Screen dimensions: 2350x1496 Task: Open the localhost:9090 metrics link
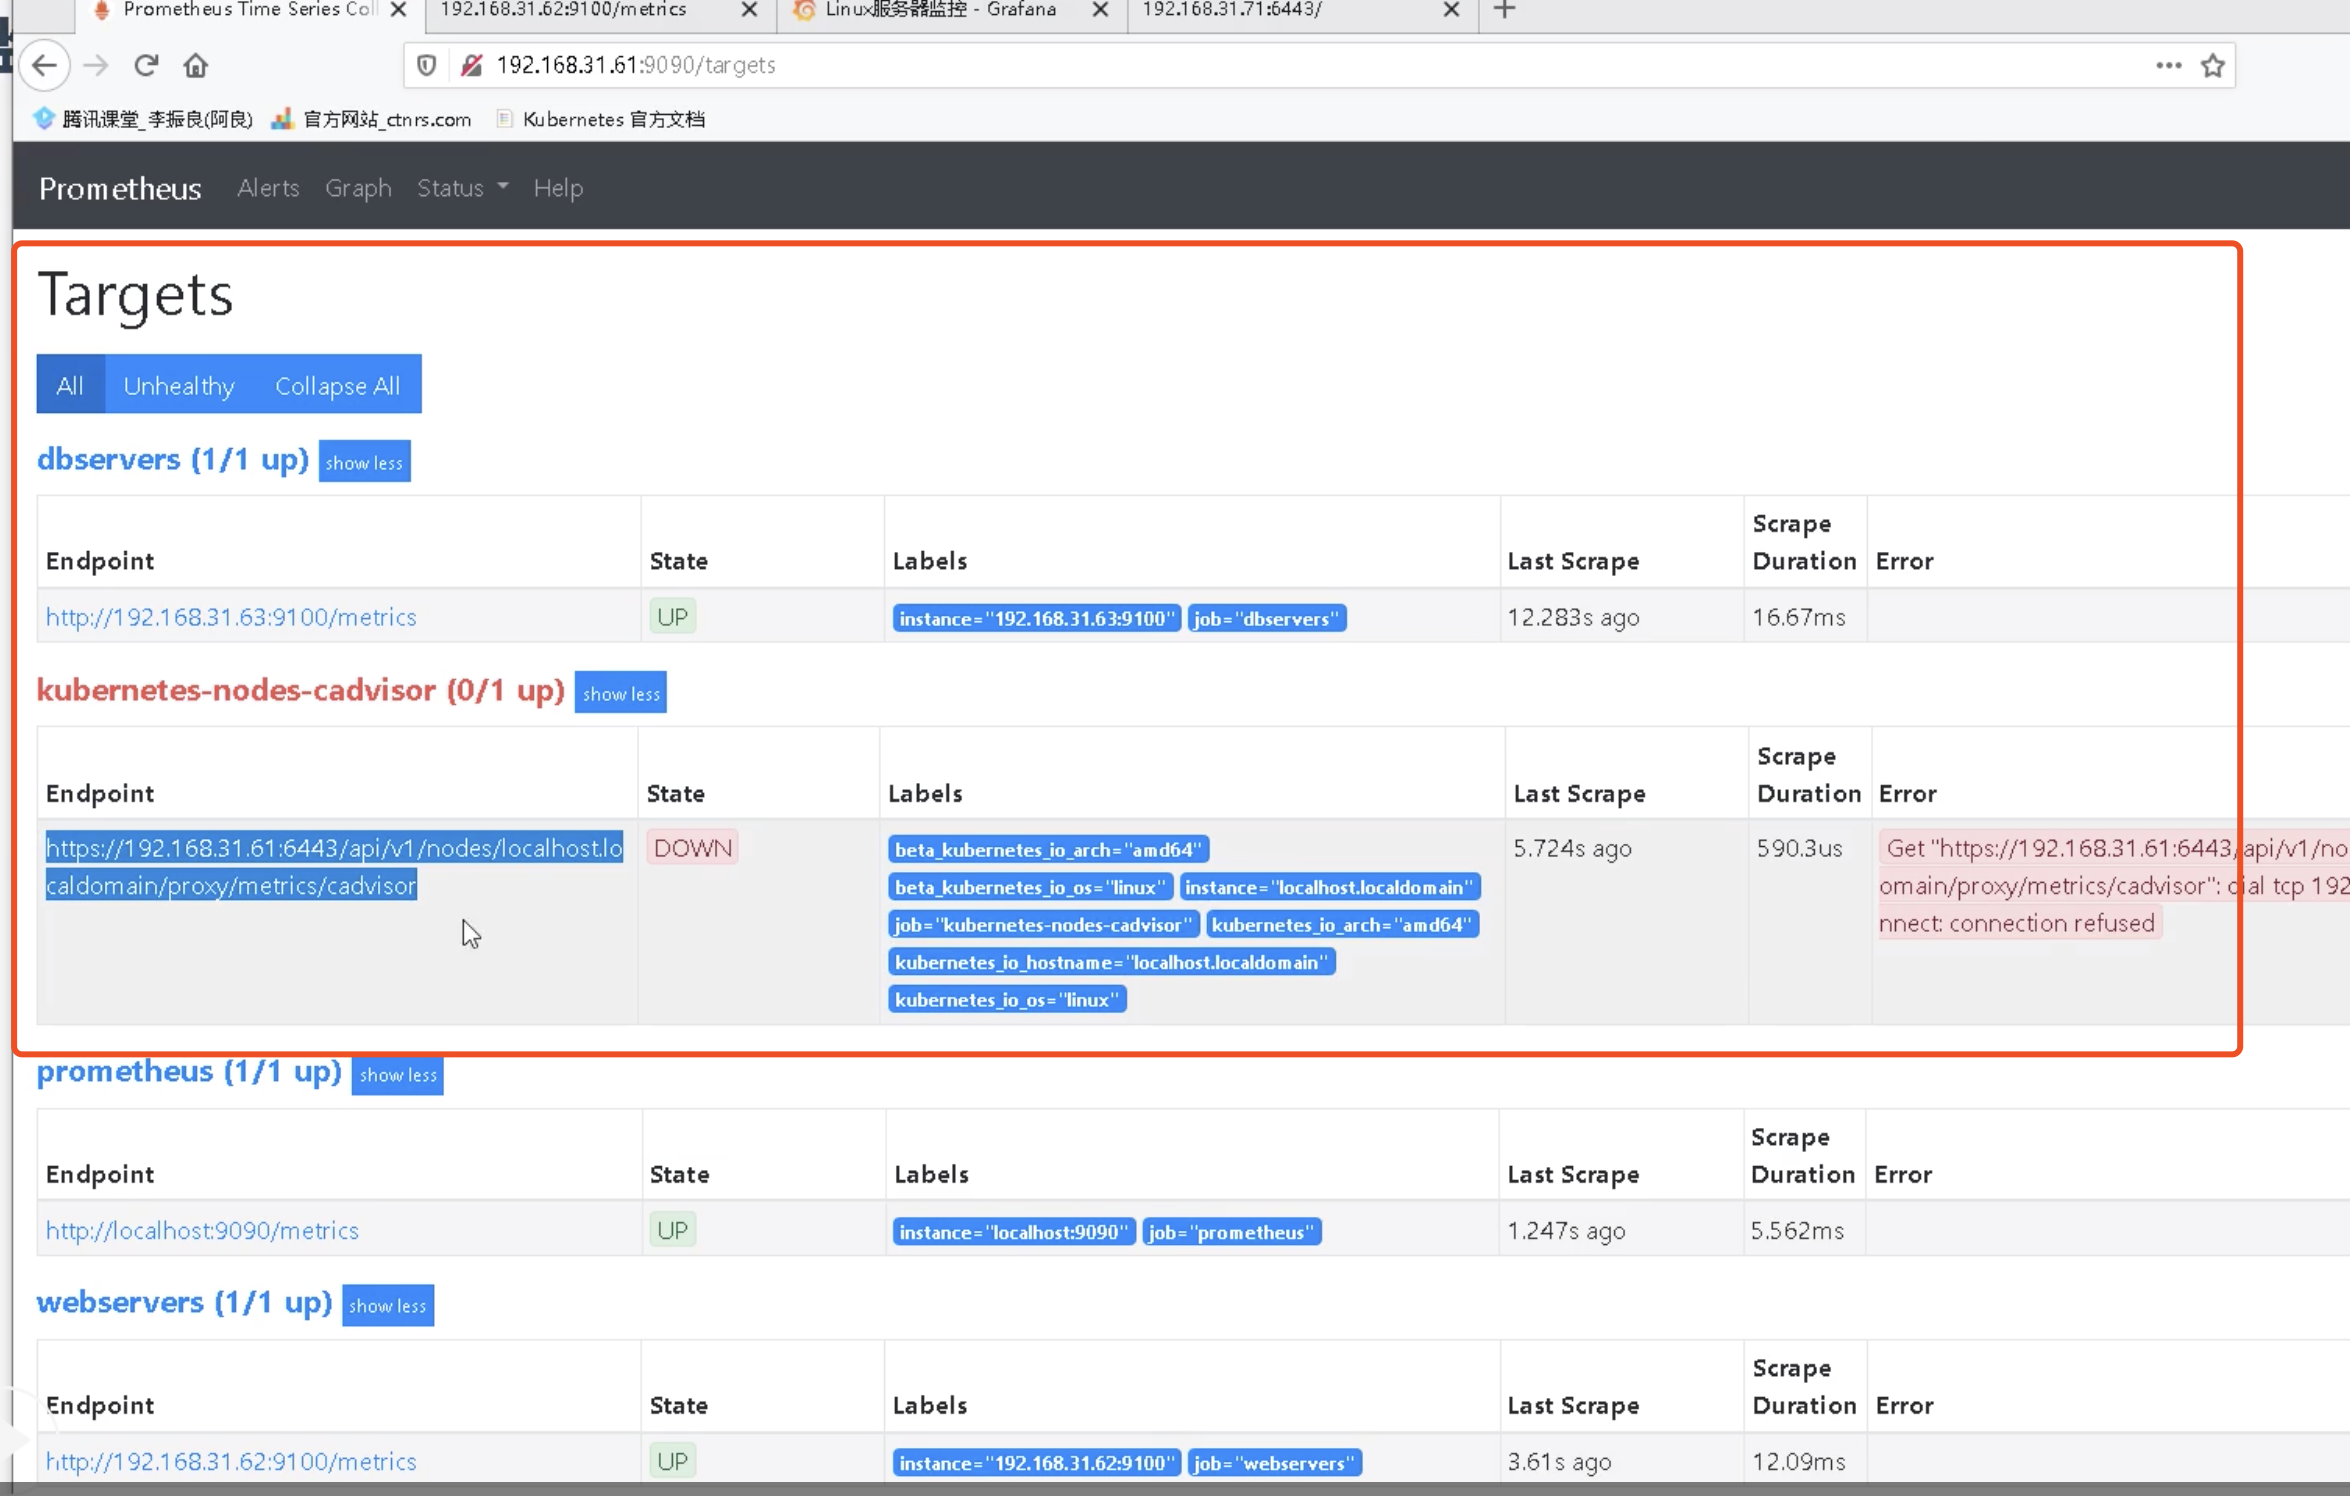coord(202,1230)
